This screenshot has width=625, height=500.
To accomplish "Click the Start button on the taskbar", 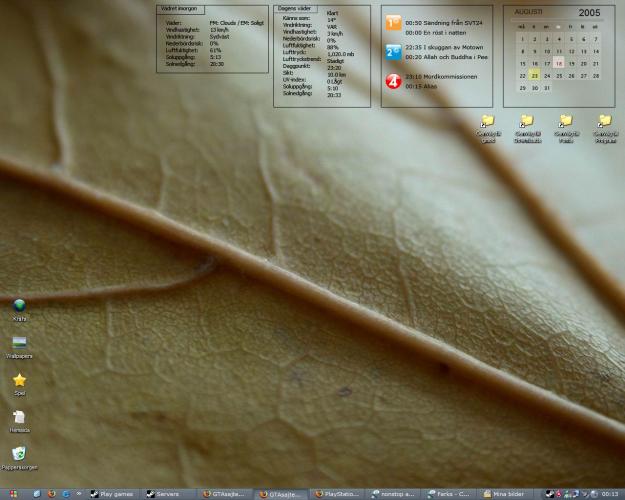I will 10,494.
